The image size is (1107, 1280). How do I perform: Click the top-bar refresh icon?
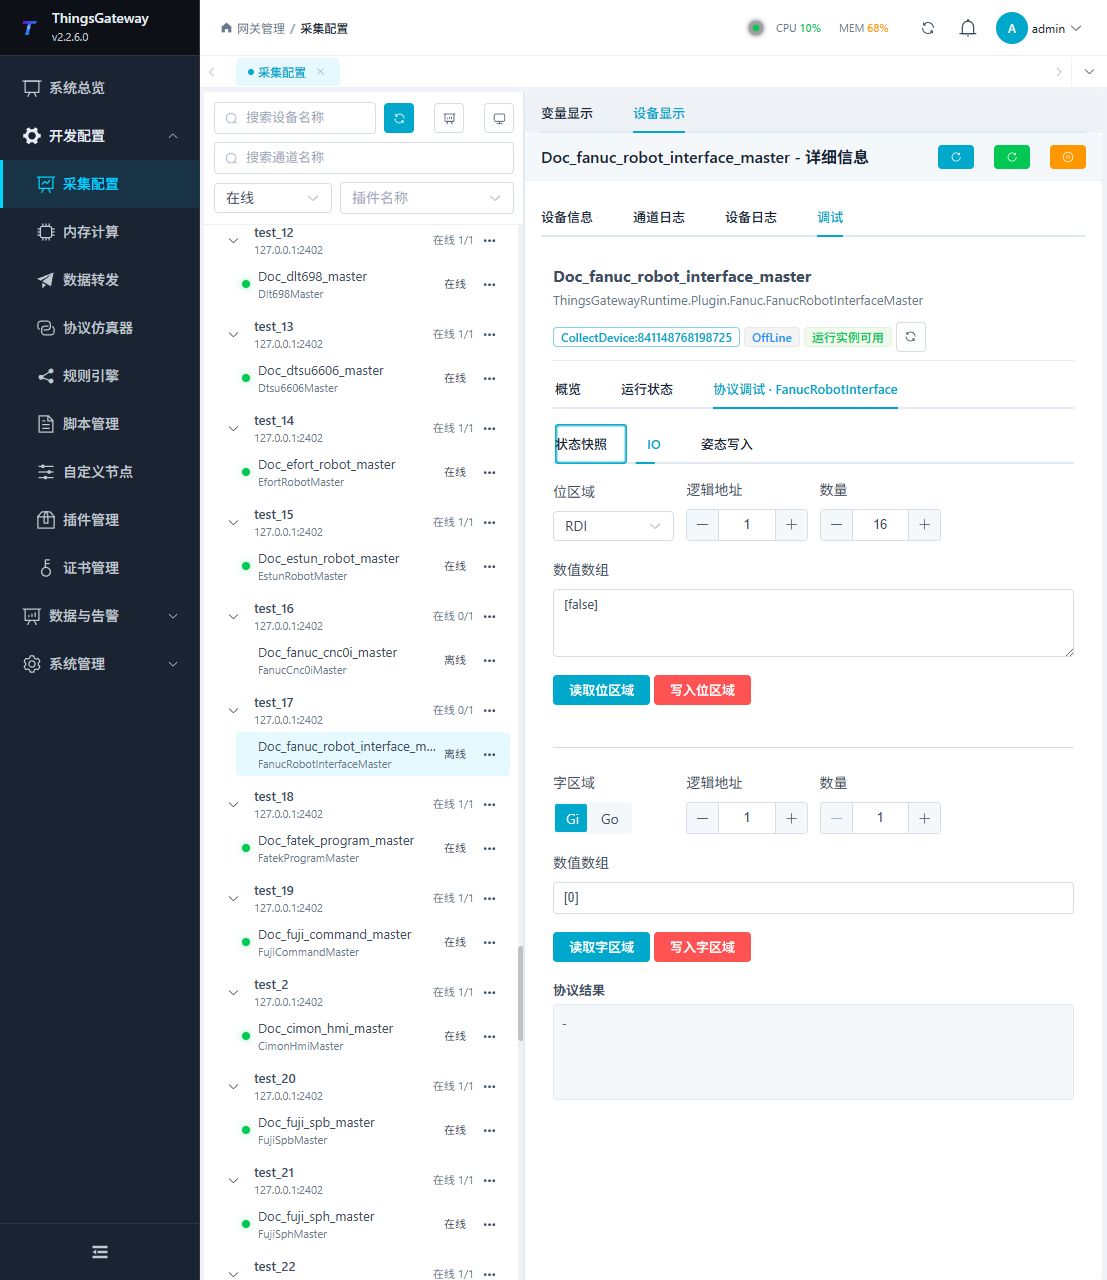pos(928,28)
